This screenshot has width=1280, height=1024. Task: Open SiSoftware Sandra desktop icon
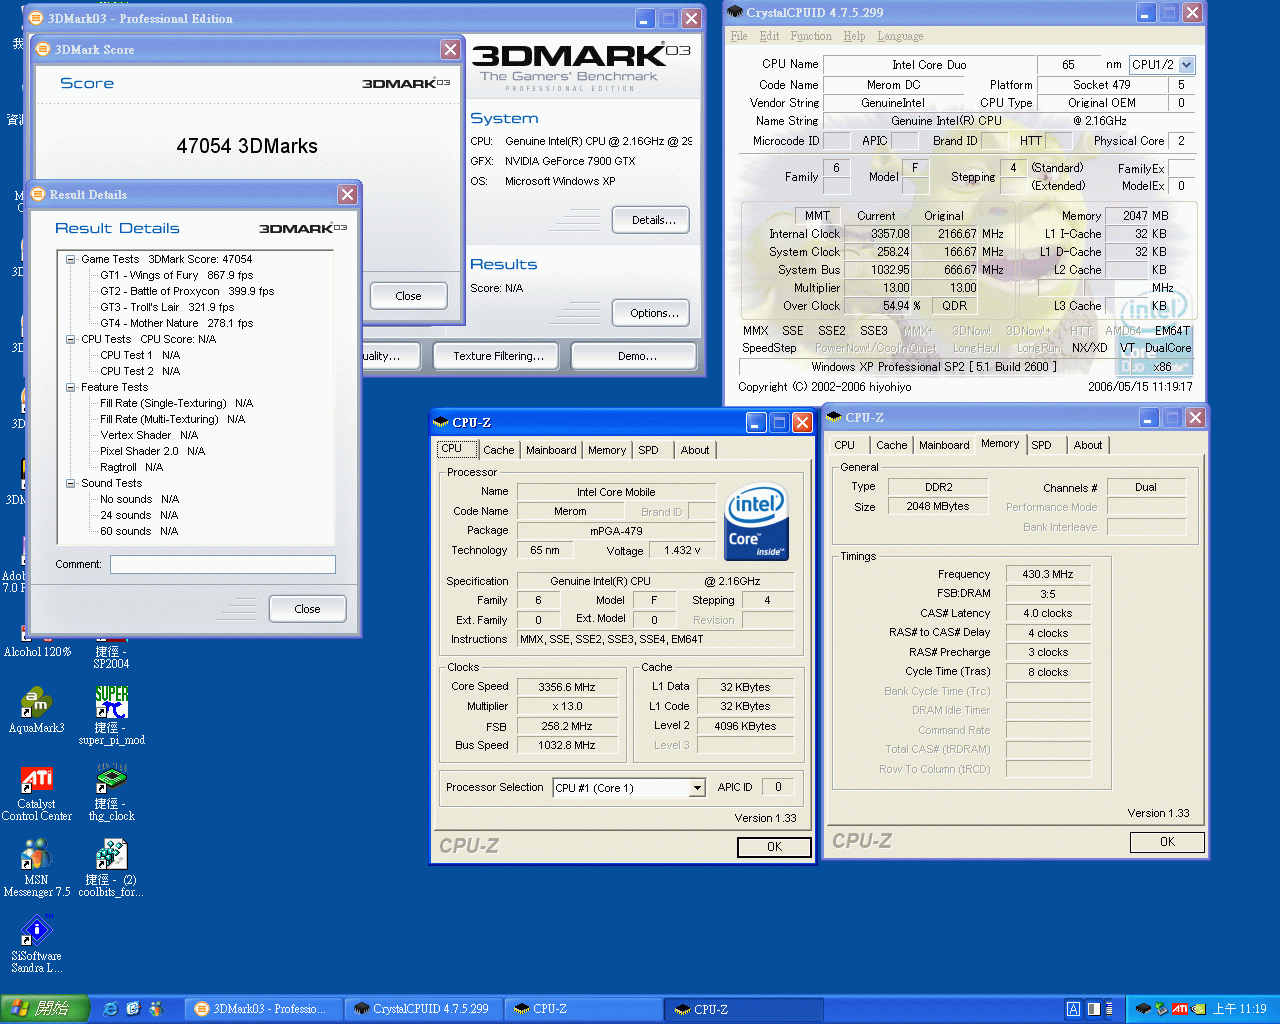37,932
